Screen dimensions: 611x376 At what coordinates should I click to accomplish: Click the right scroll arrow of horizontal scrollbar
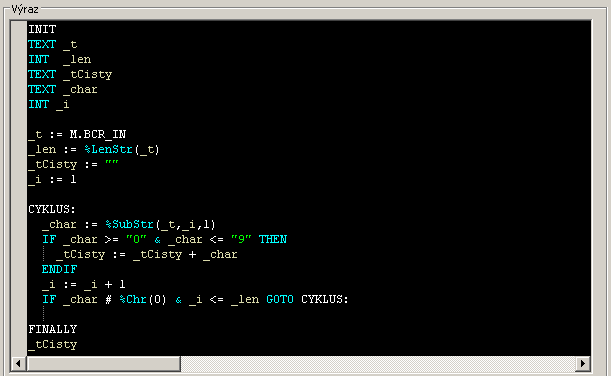pyautogui.click(x=583, y=364)
